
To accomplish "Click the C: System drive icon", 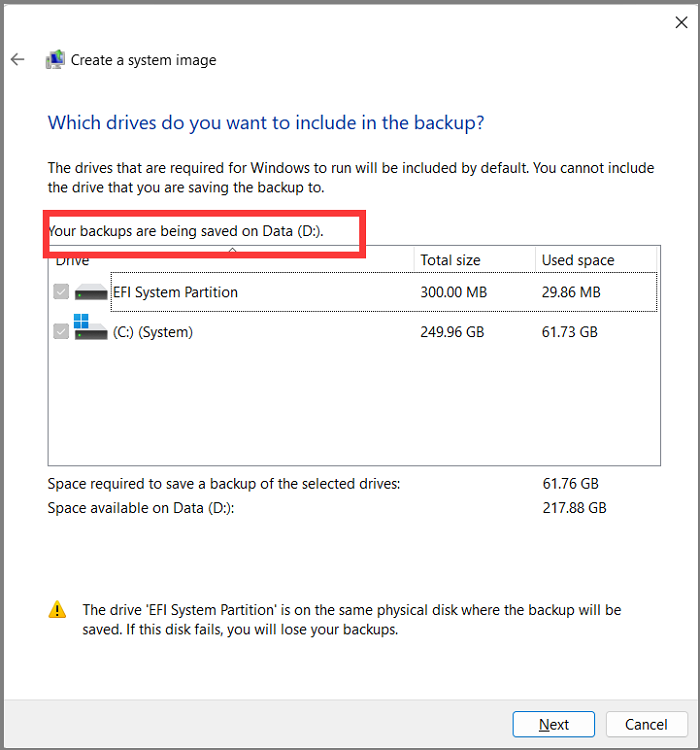I will pos(91,330).
